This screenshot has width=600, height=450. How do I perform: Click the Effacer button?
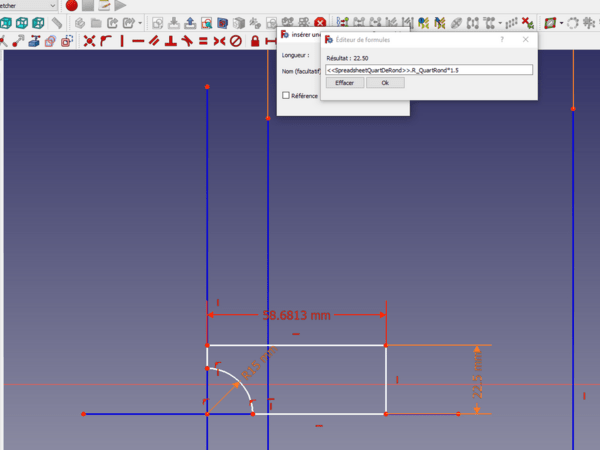tap(344, 83)
